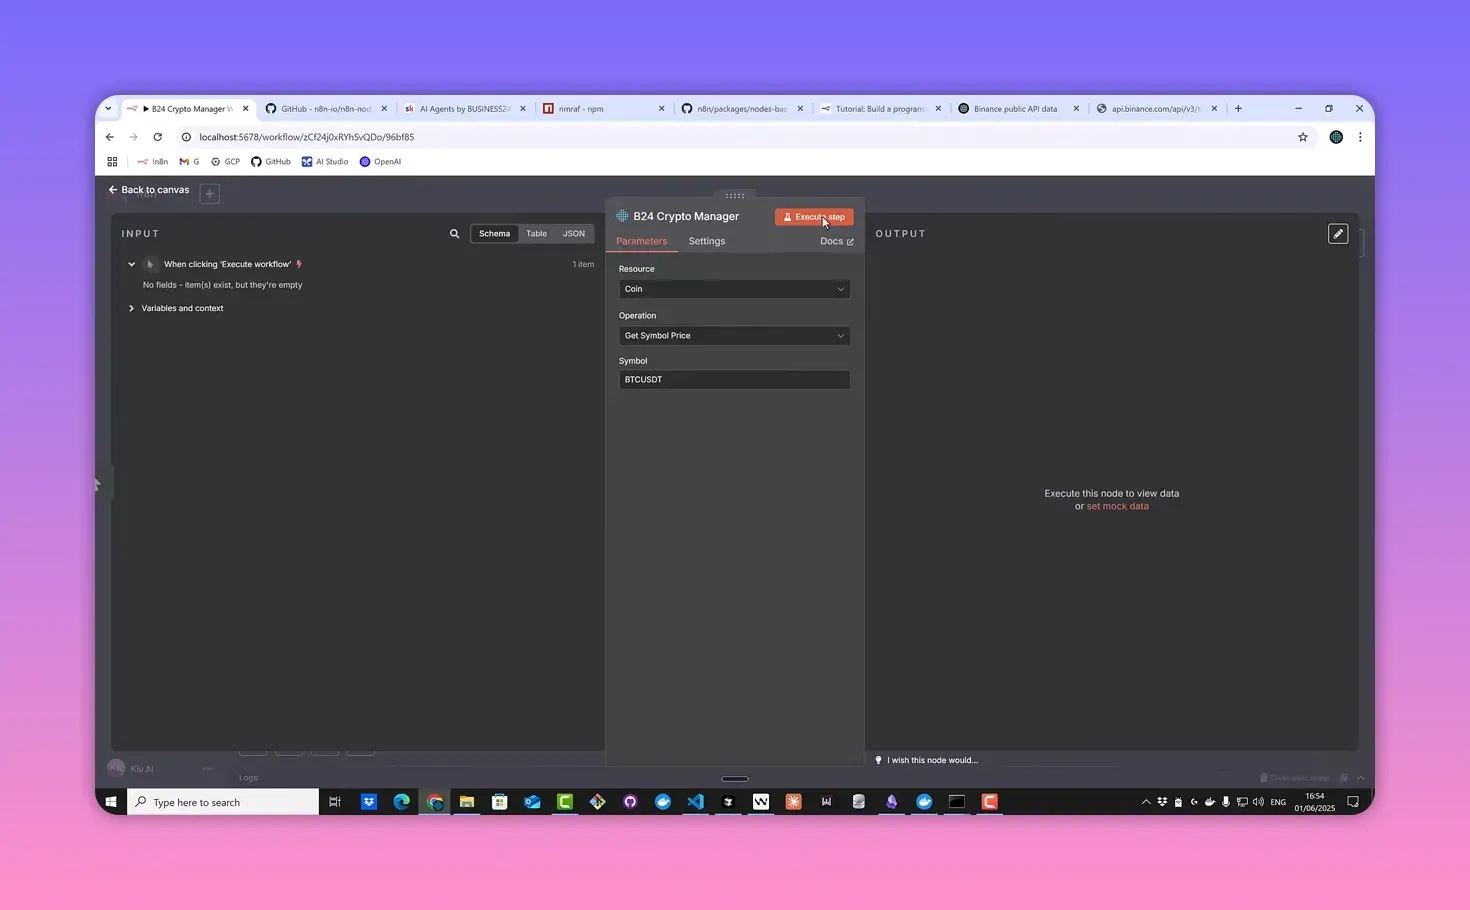Open the !n8n bookmark in the bookmarks bar
This screenshot has height=910, width=1470.
[x=152, y=161]
